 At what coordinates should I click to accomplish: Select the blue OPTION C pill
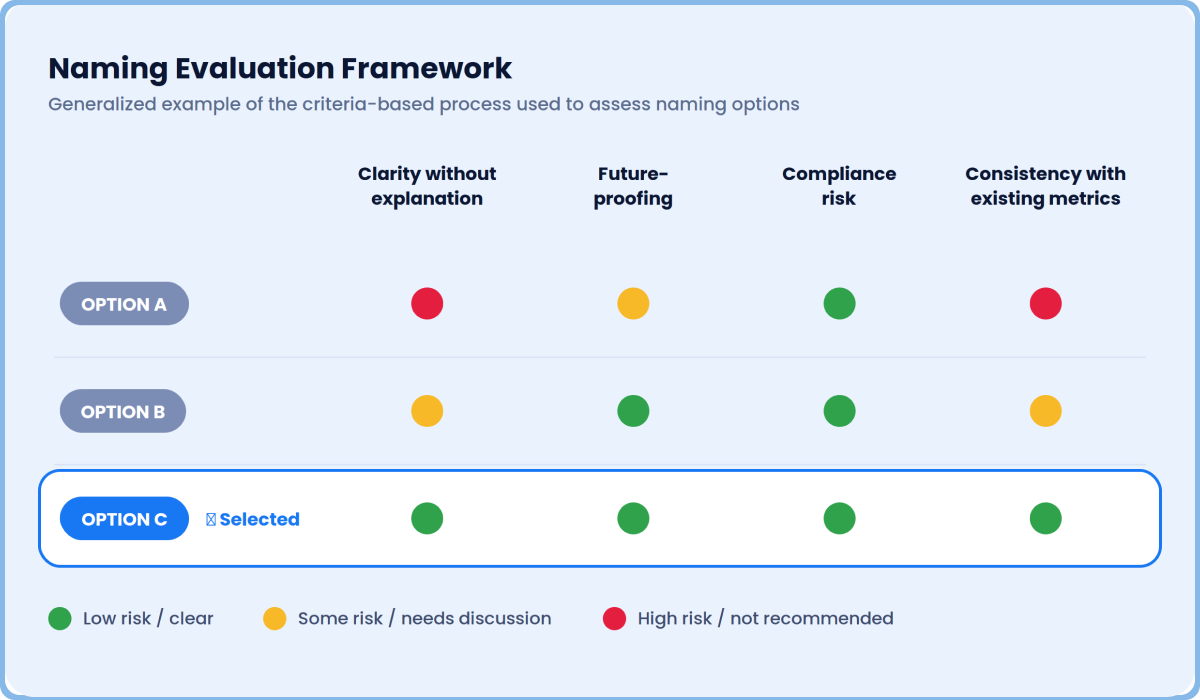(124, 518)
